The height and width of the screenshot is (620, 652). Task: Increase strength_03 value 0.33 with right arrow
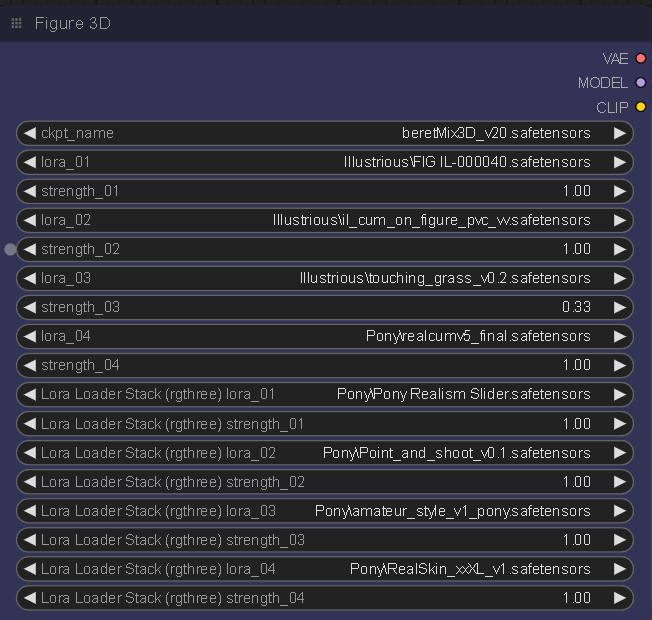pos(620,307)
